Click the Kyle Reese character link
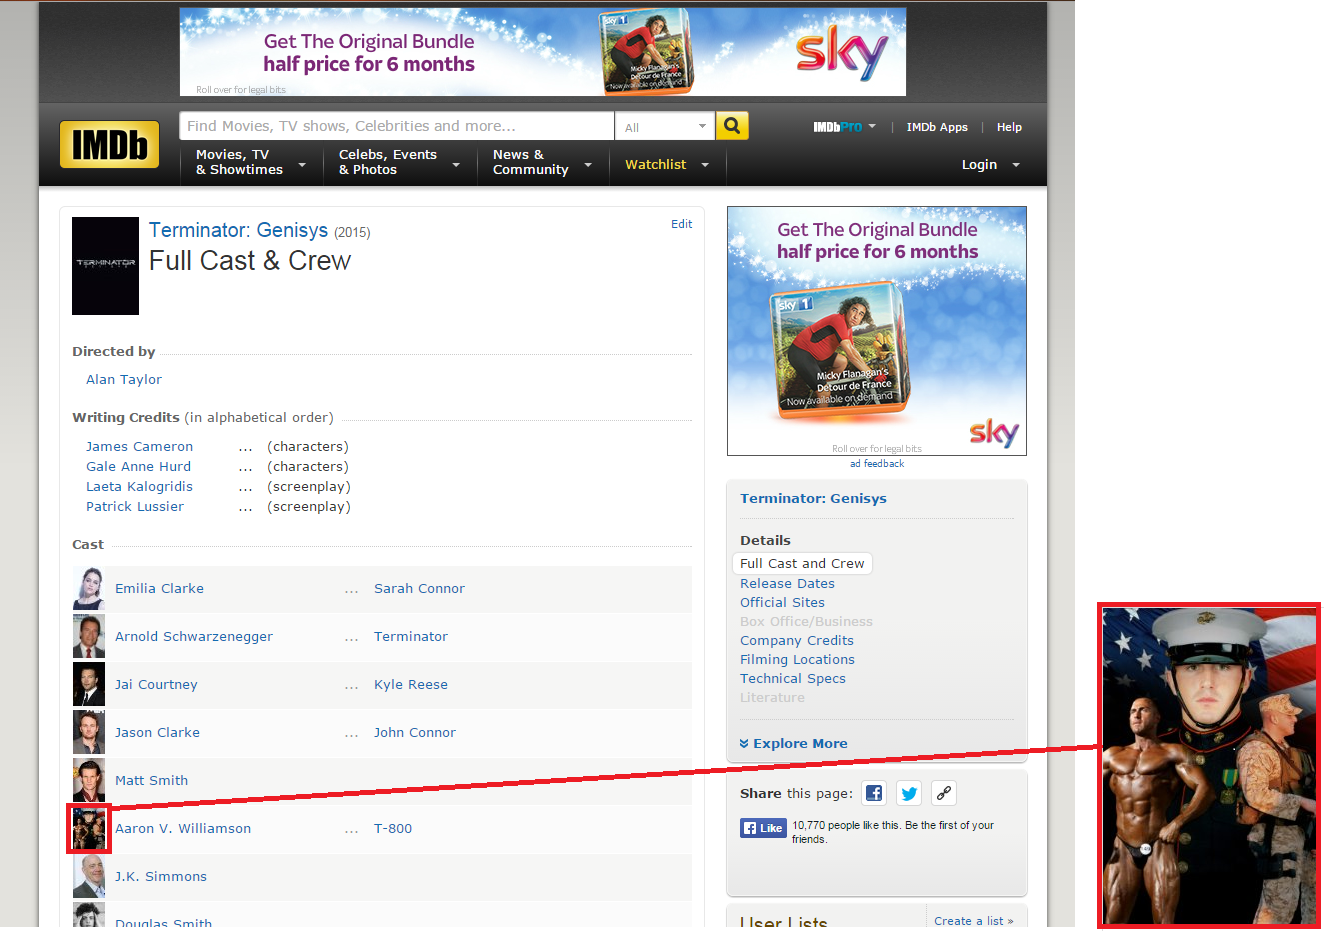 [x=411, y=684]
